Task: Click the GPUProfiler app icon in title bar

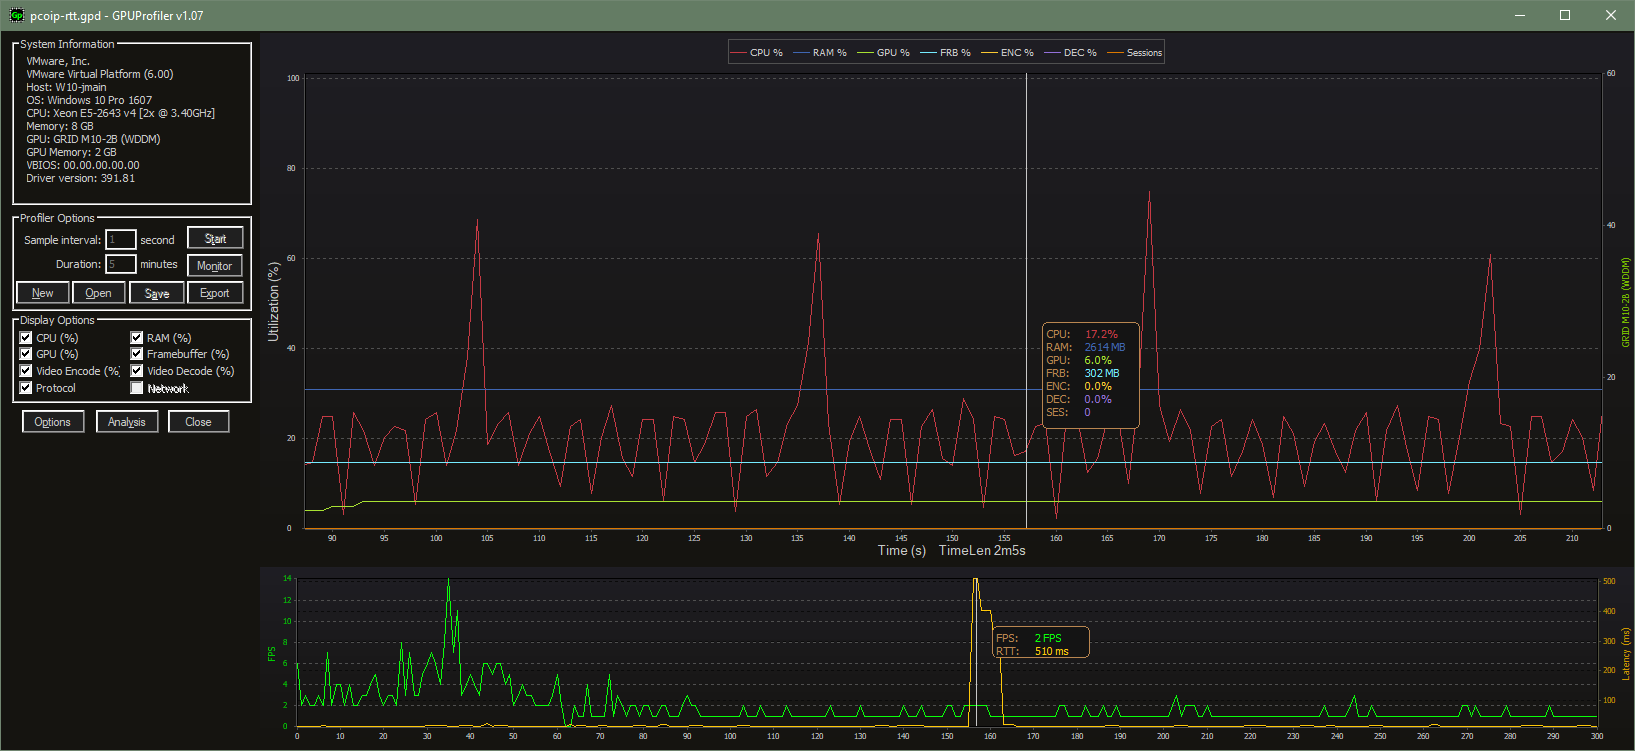Action: click(16, 15)
